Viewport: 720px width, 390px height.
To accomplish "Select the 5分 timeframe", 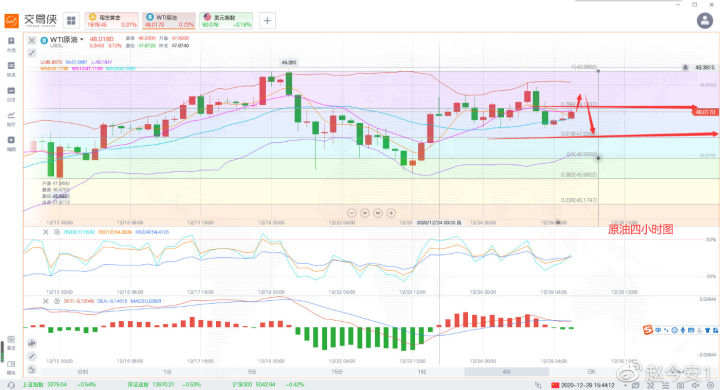I will pos(252,372).
